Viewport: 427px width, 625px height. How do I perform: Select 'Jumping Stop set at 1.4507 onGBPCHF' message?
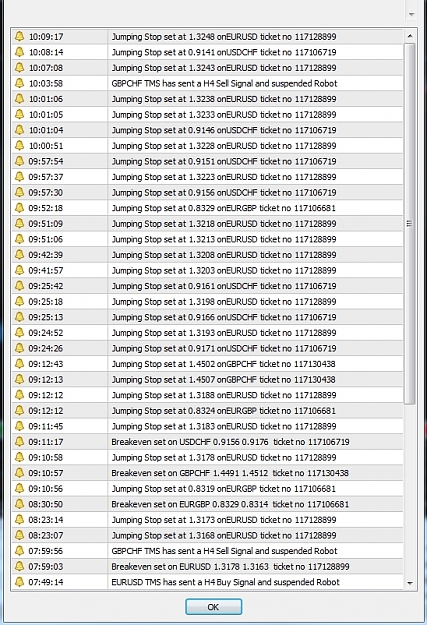click(223, 379)
